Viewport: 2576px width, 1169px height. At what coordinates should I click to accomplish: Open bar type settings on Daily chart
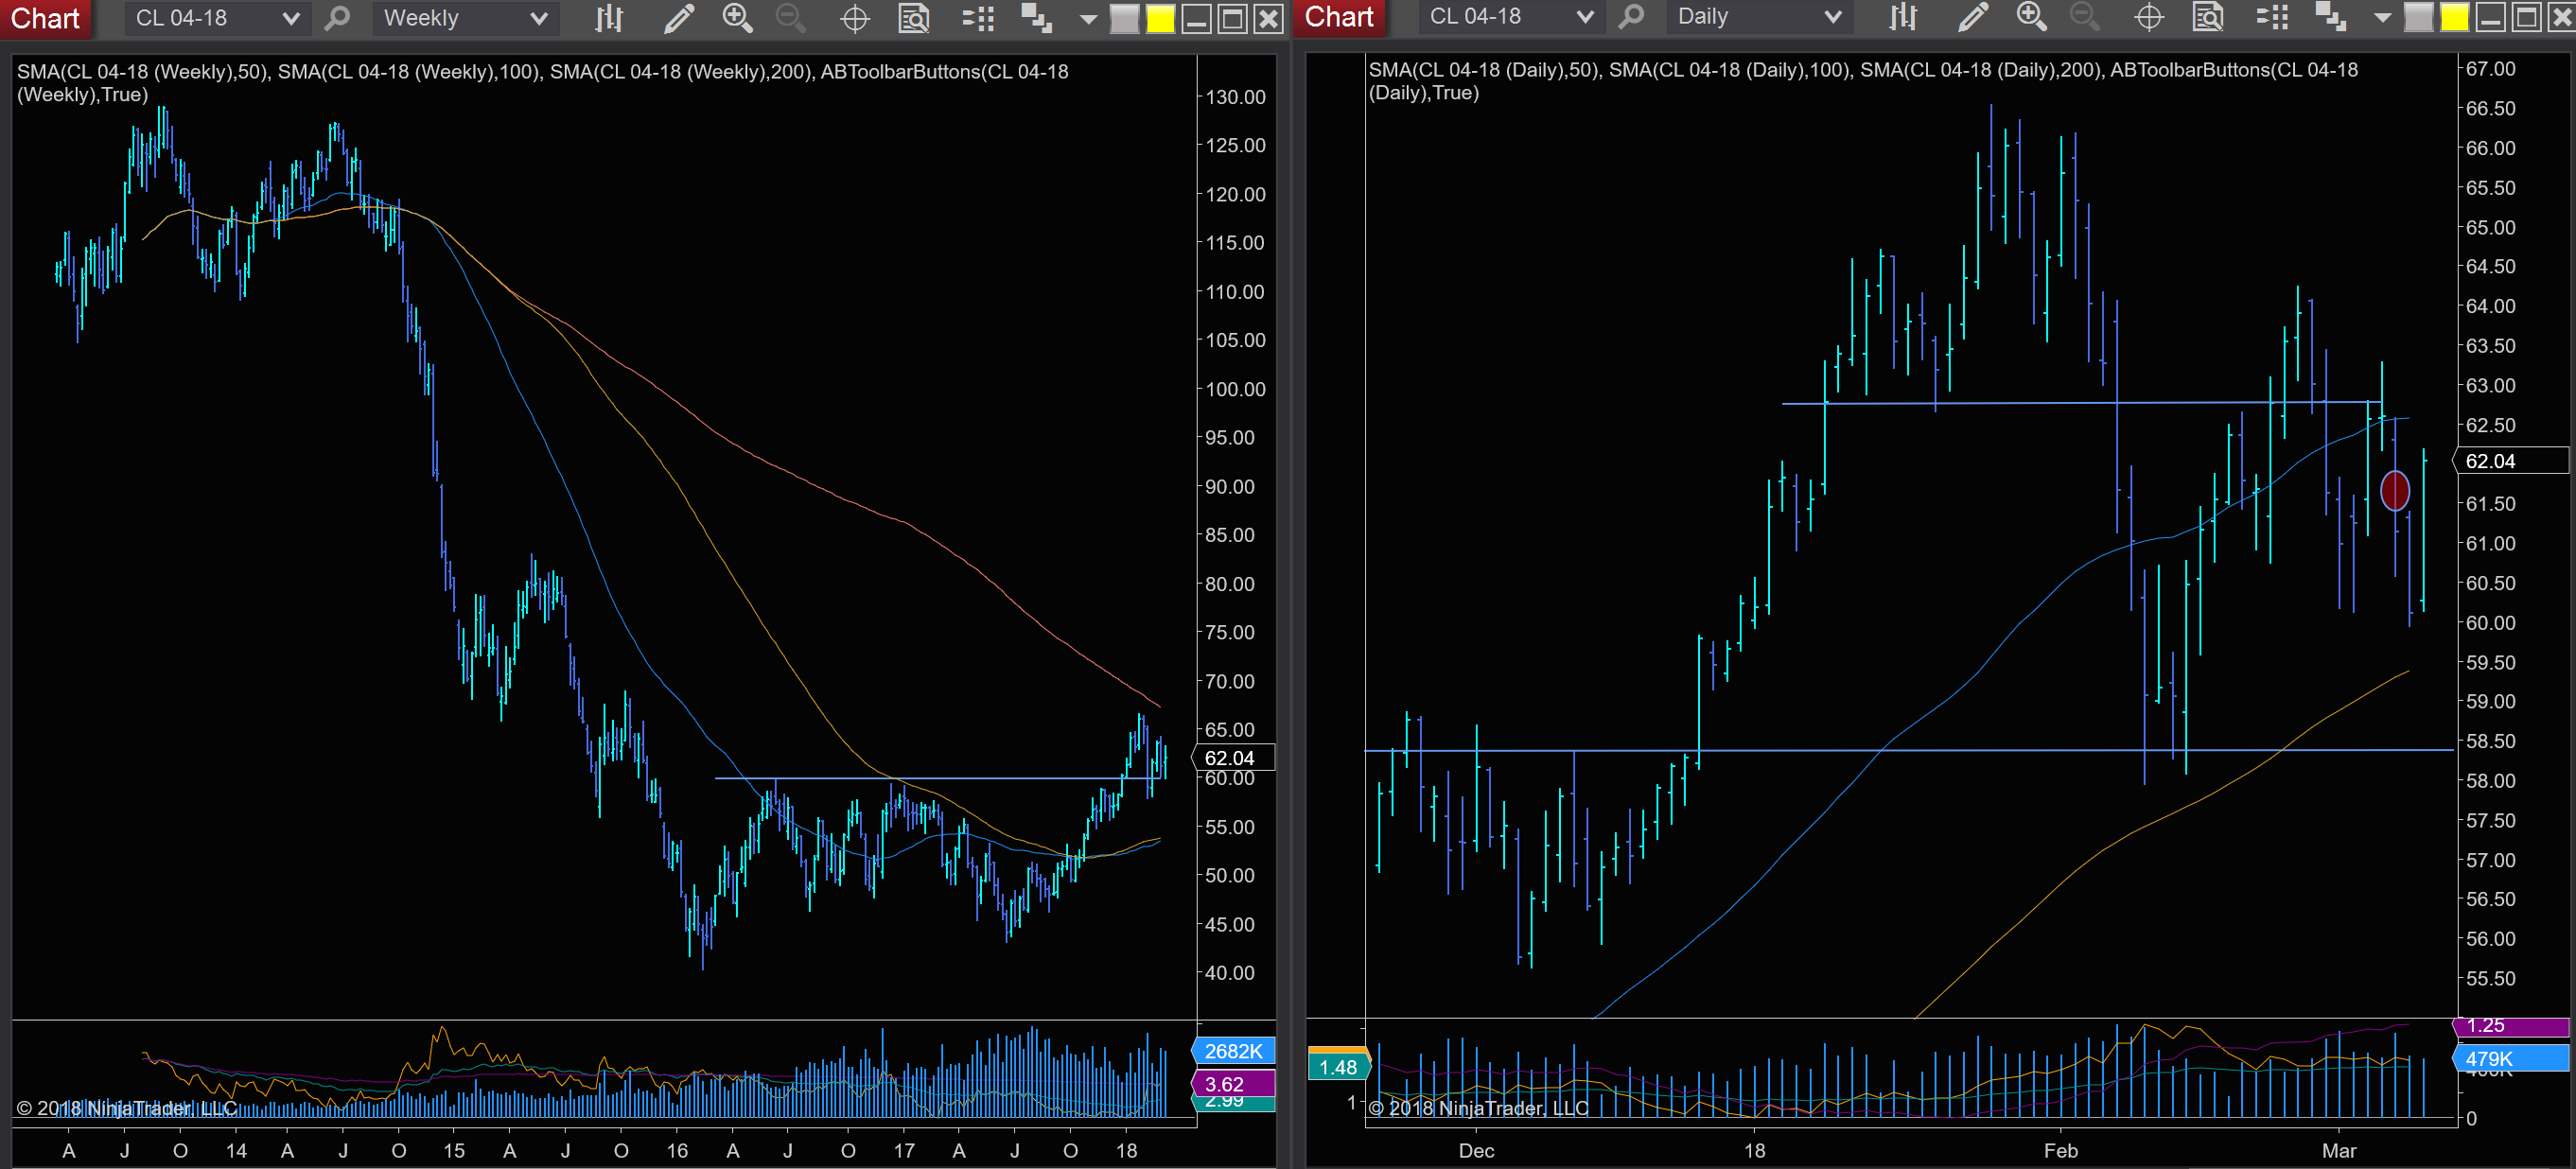1903,16
